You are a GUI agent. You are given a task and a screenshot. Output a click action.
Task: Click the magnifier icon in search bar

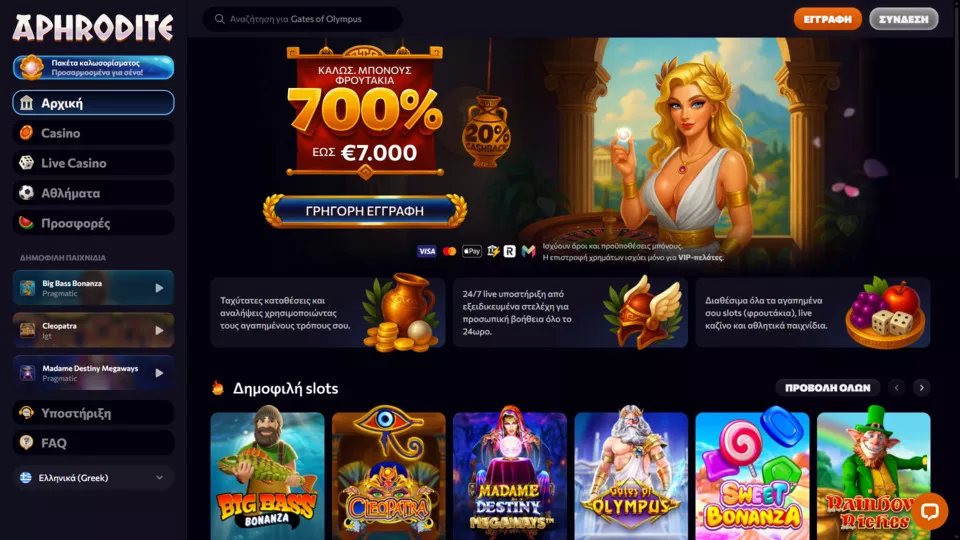[x=219, y=19]
